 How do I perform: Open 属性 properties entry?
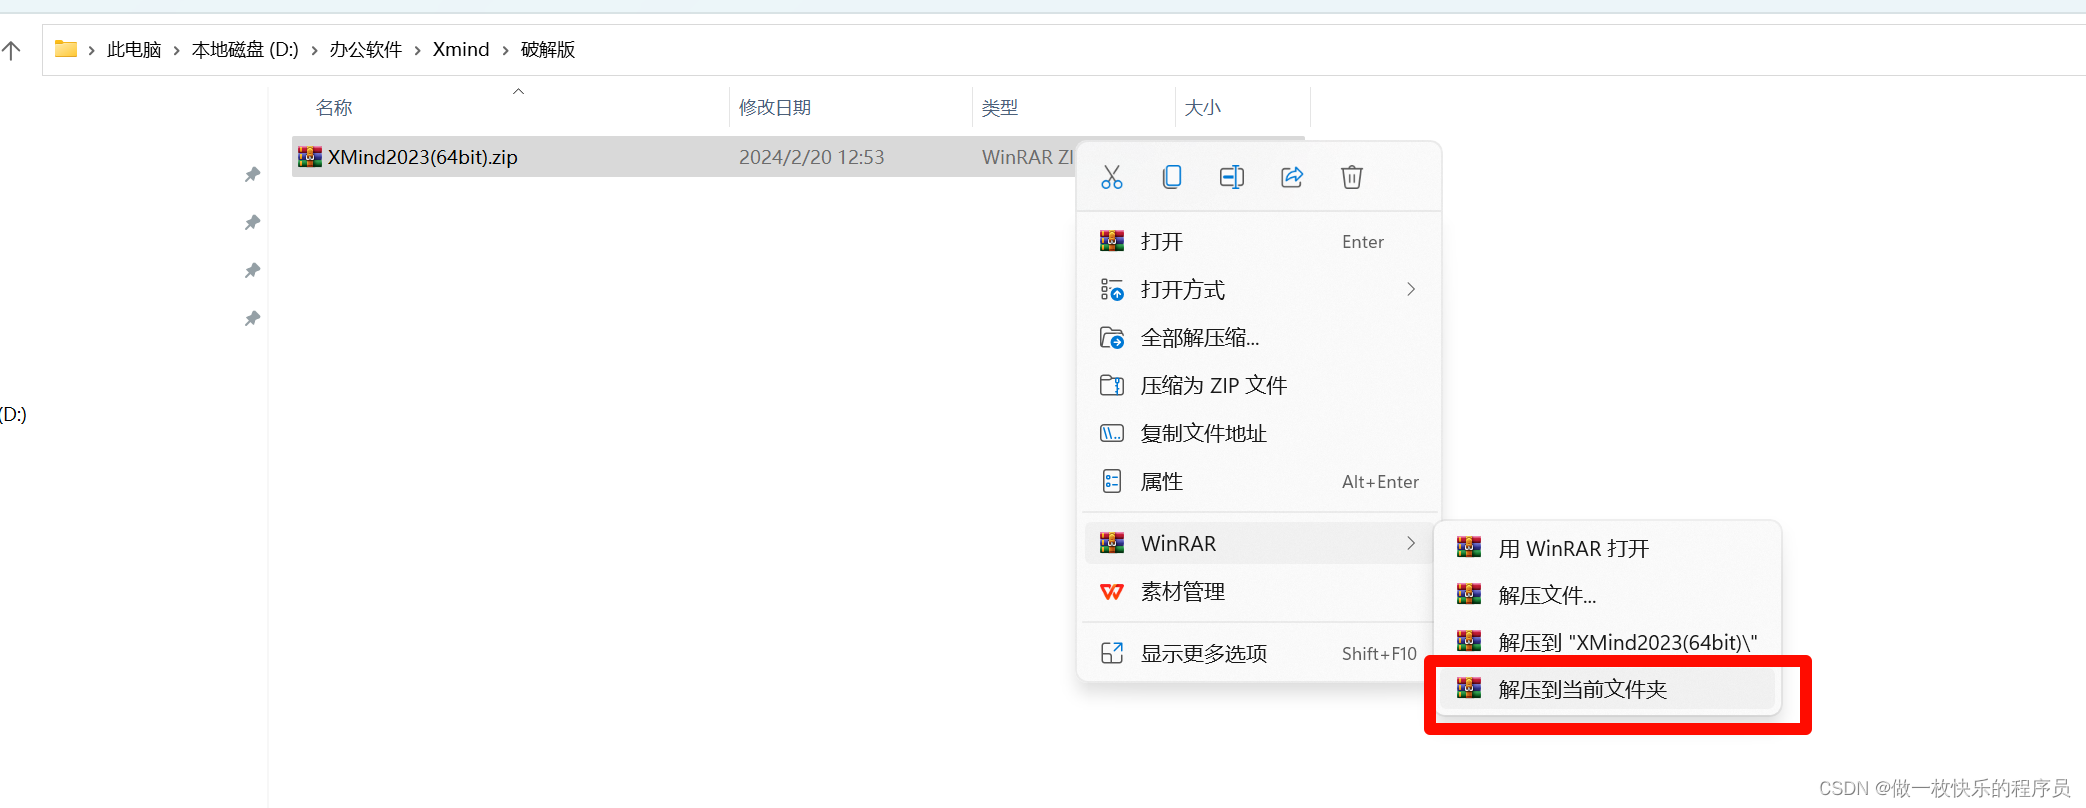(1259, 481)
